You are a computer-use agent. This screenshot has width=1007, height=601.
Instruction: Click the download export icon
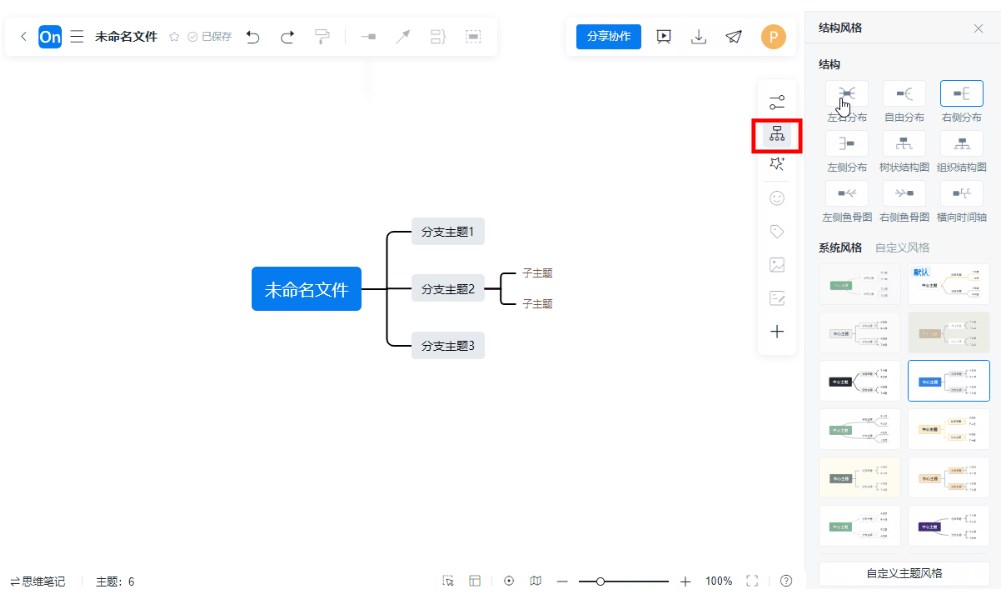(699, 37)
